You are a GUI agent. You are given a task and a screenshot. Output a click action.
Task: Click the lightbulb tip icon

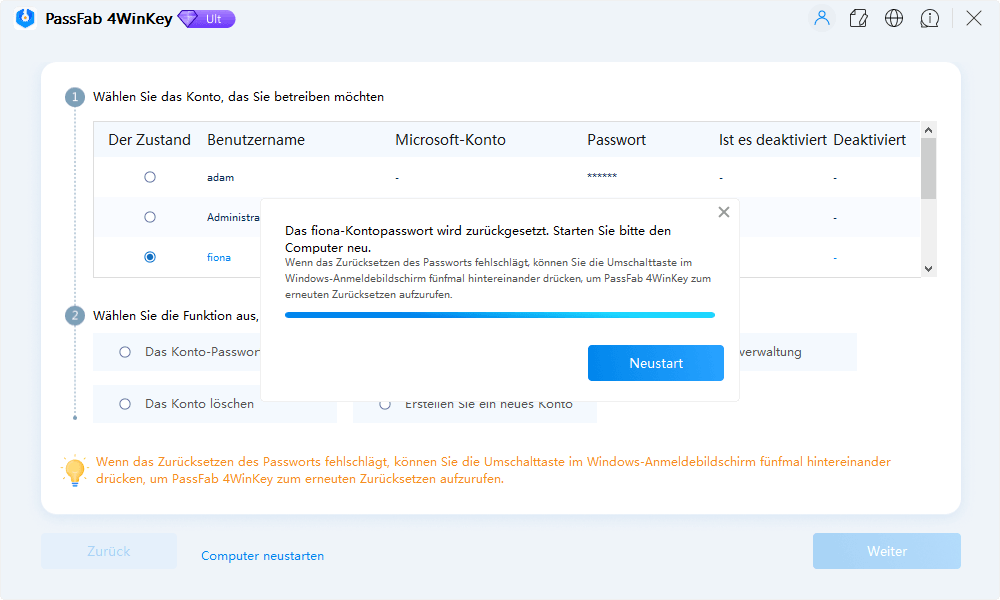tap(75, 470)
